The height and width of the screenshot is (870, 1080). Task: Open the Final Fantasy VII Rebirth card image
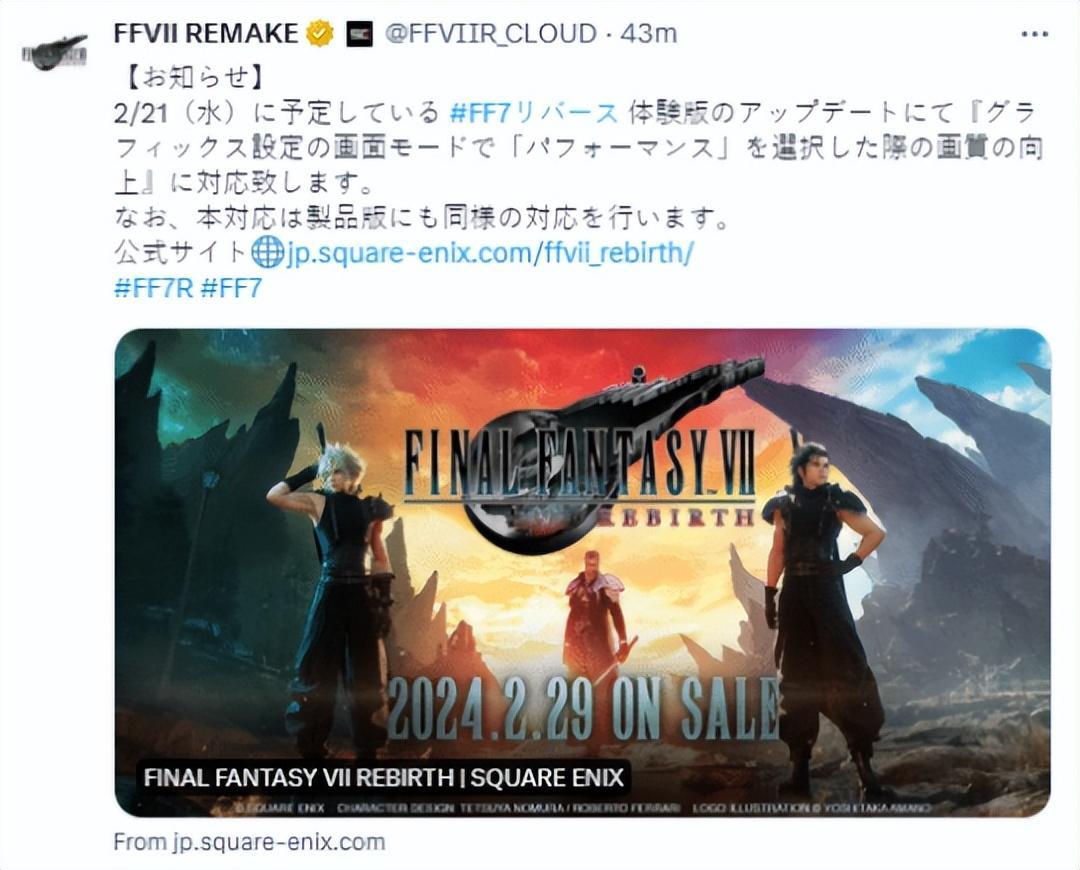tap(582, 572)
